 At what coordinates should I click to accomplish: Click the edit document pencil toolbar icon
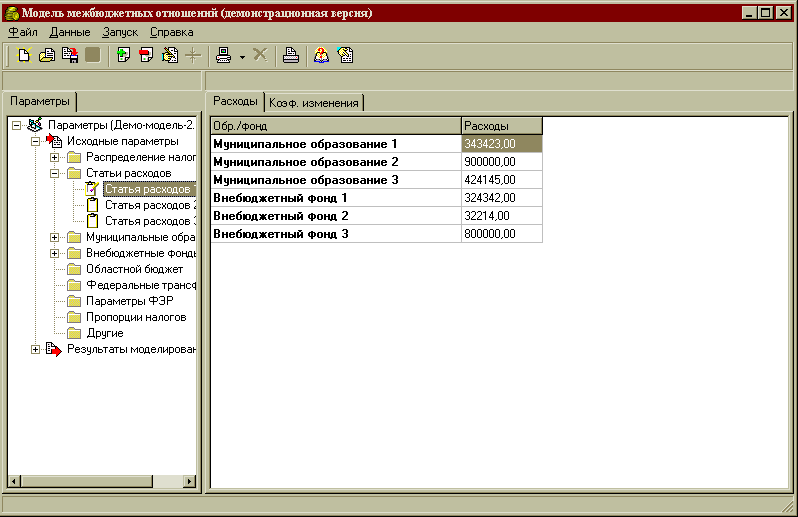point(169,56)
